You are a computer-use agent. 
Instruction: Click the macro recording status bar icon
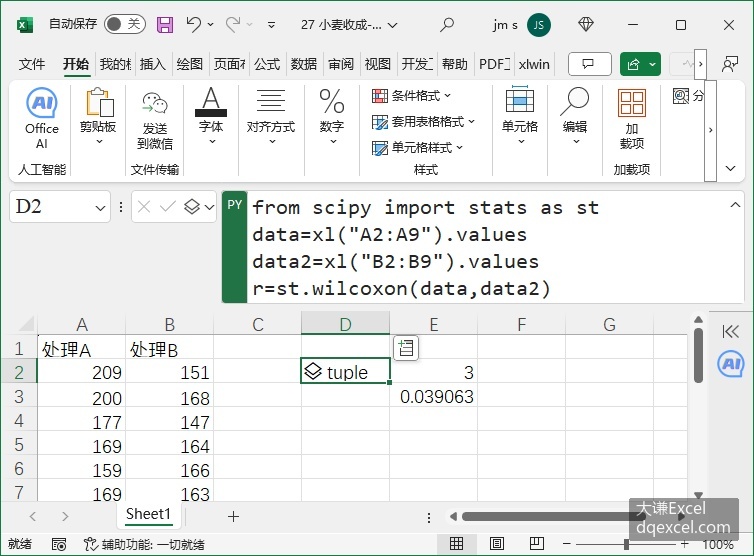tap(59, 544)
